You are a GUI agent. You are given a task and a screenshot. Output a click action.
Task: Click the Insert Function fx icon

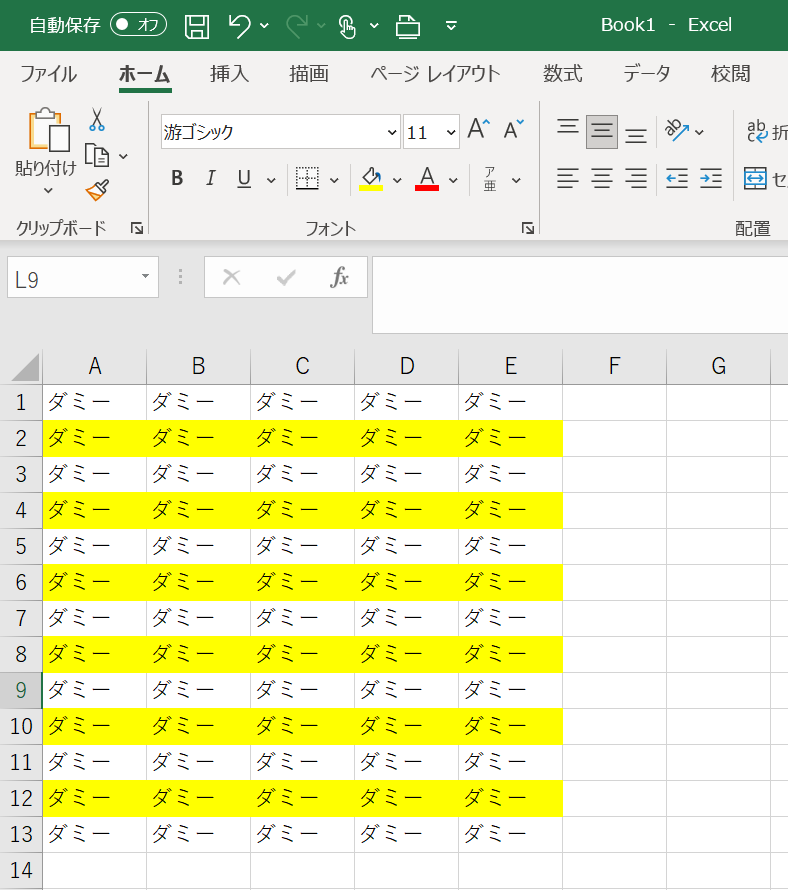[339, 277]
